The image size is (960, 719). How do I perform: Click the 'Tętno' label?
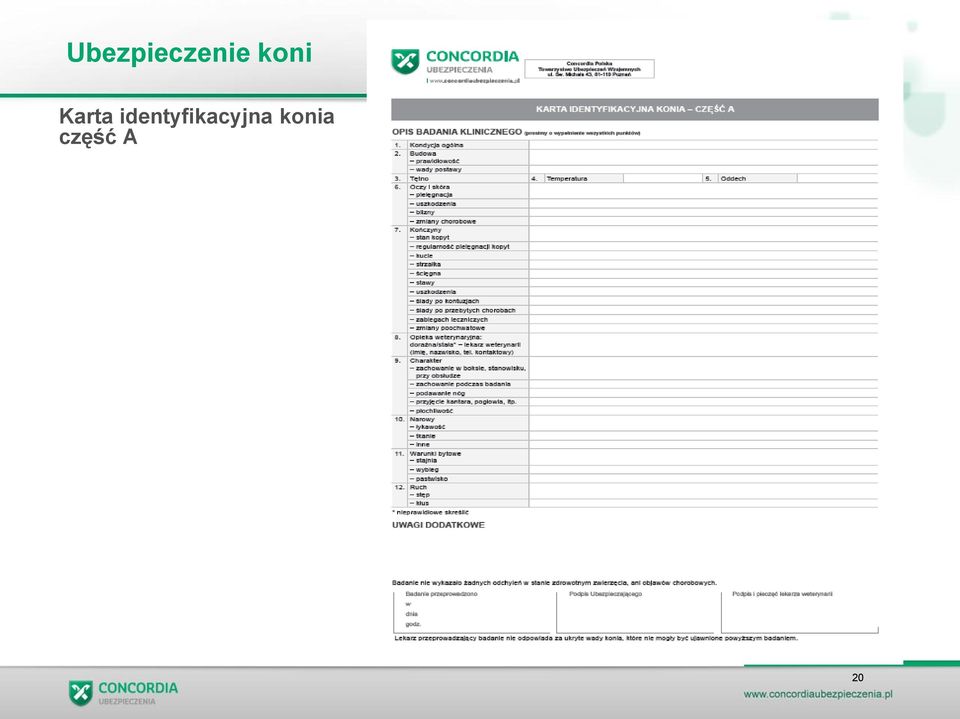[419, 179]
